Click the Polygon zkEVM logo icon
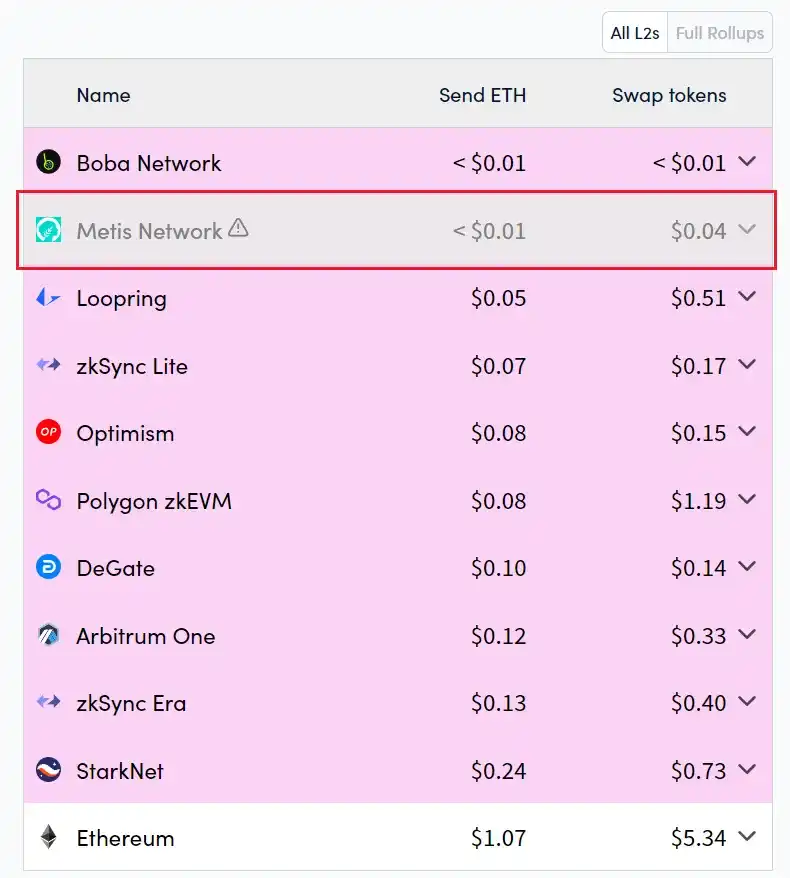Image resolution: width=790 pixels, height=878 pixels. coord(48,500)
